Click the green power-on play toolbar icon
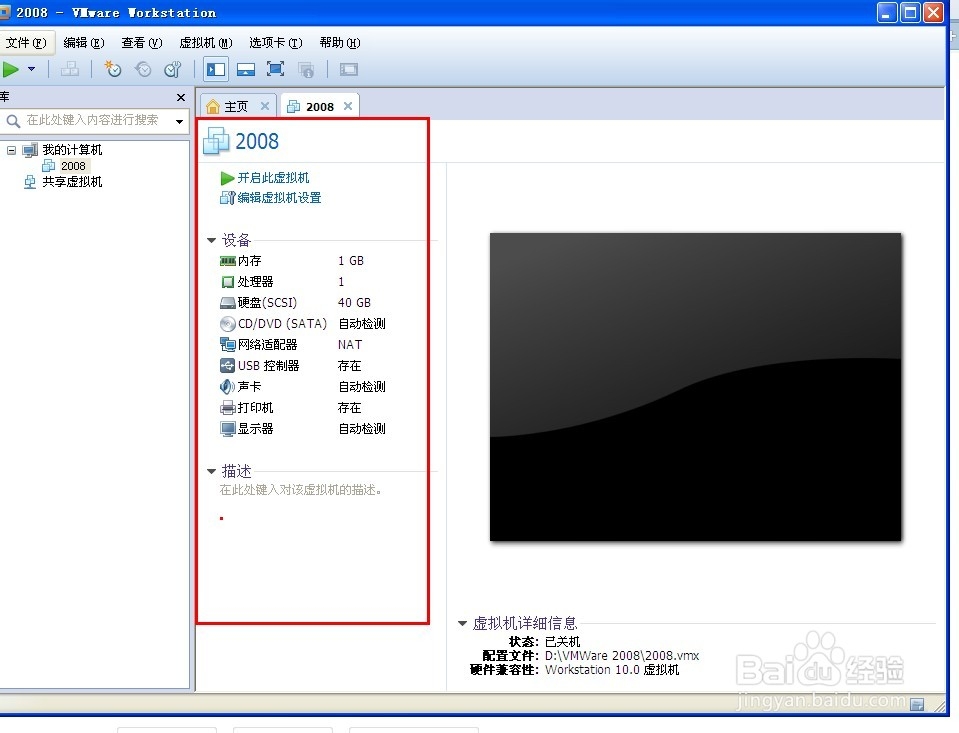 (10, 70)
